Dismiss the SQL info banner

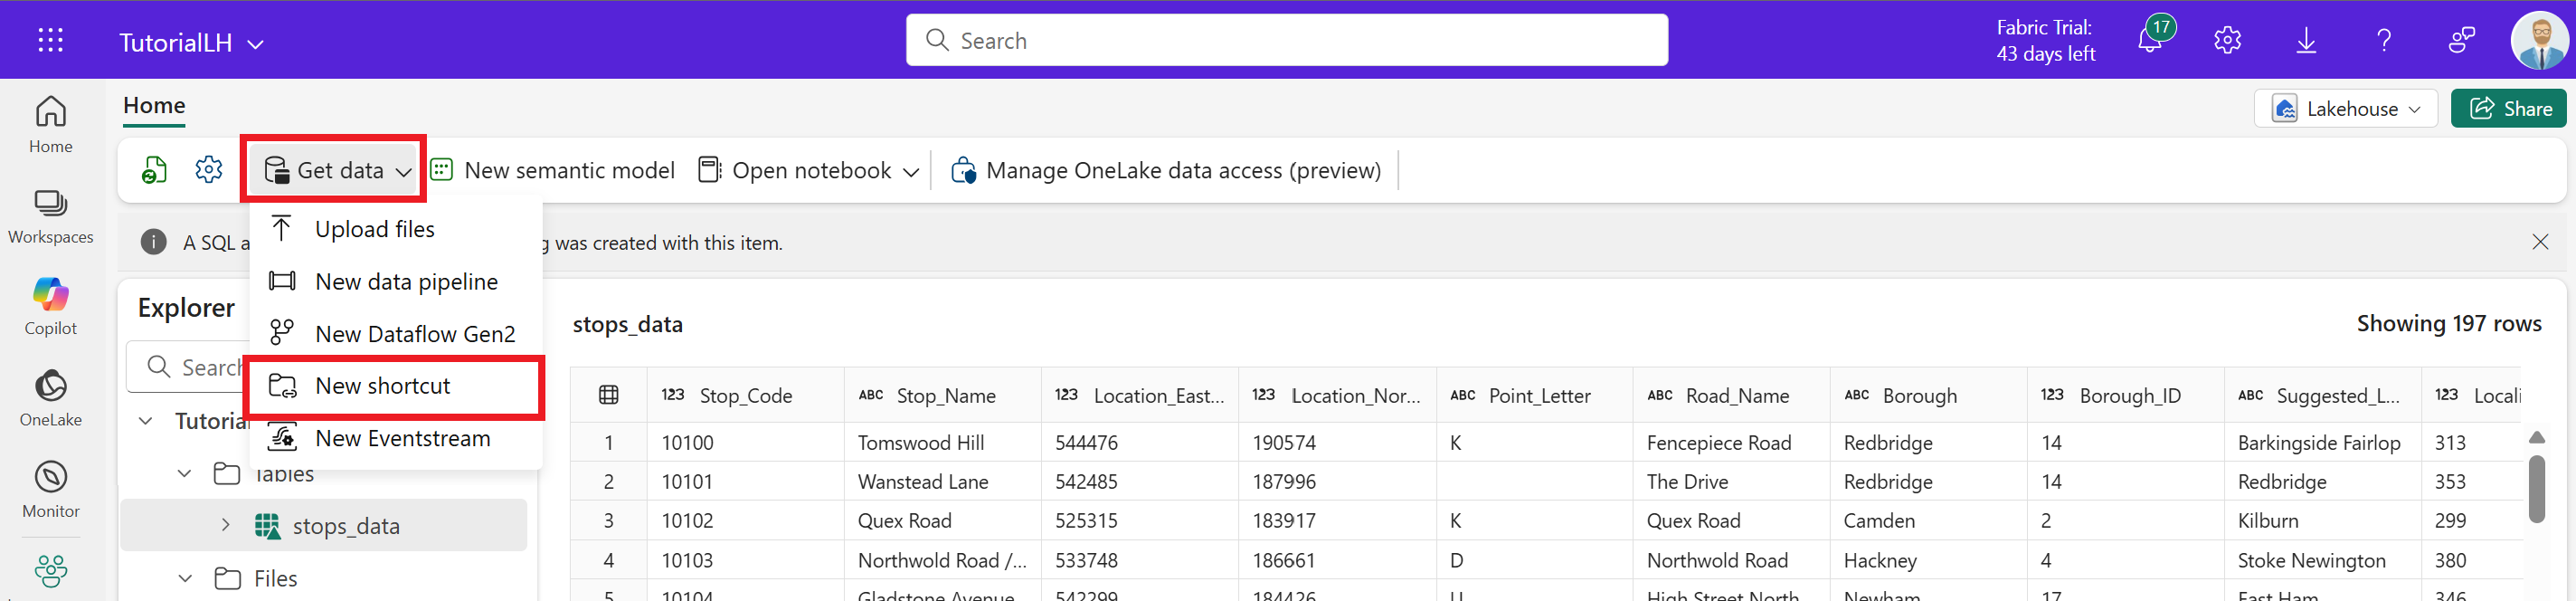tap(2540, 242)
